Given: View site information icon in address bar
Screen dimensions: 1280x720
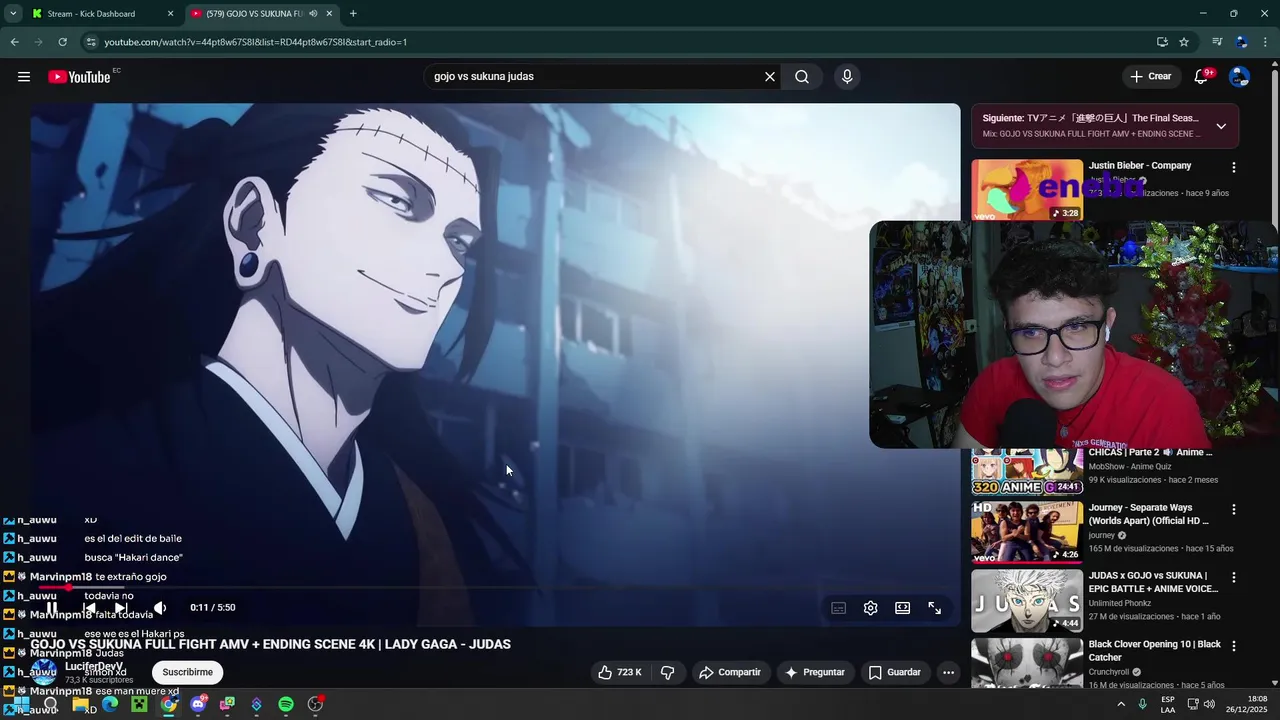Looking at the screenshot, I should tap(91, 42).
